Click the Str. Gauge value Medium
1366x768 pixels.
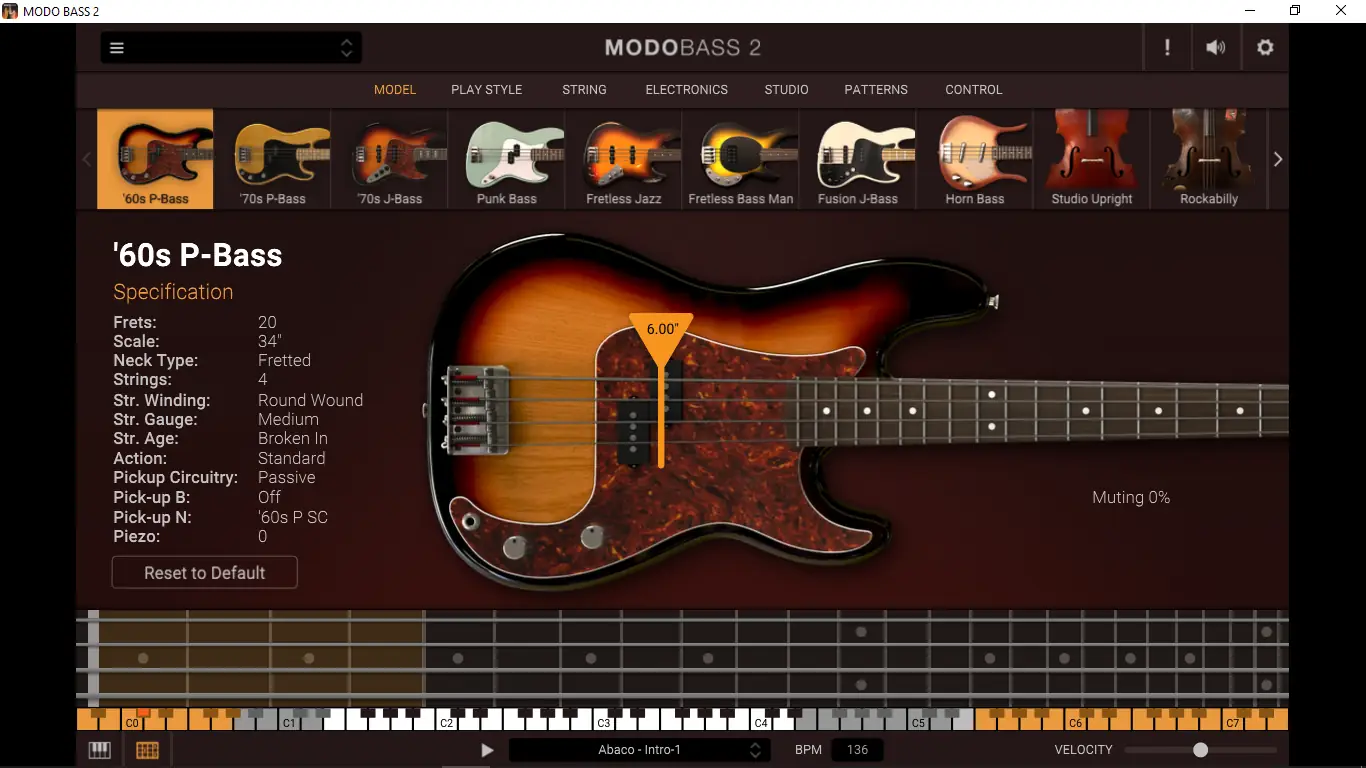coord(288,420)
